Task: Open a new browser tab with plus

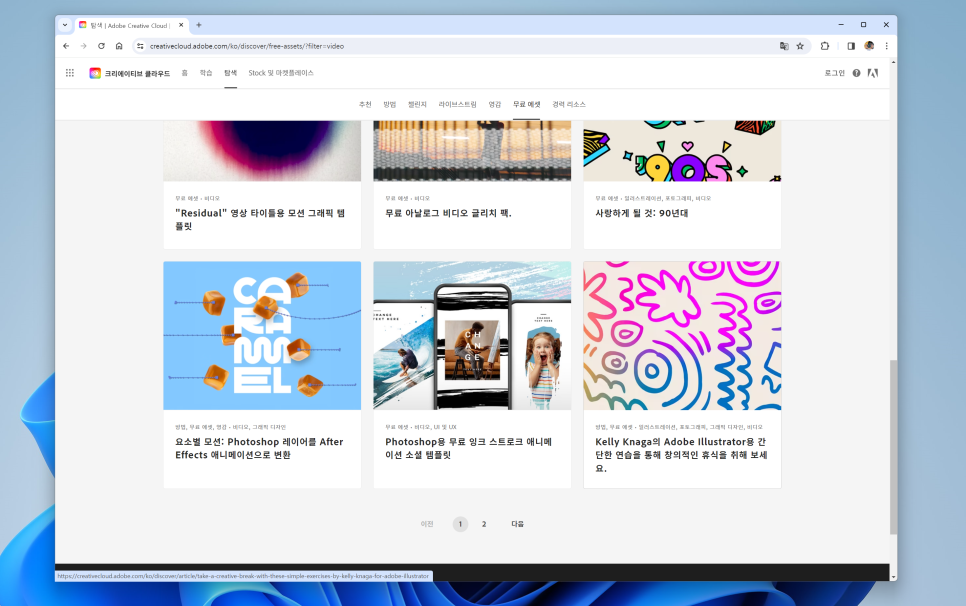Action: click(198, 25)
